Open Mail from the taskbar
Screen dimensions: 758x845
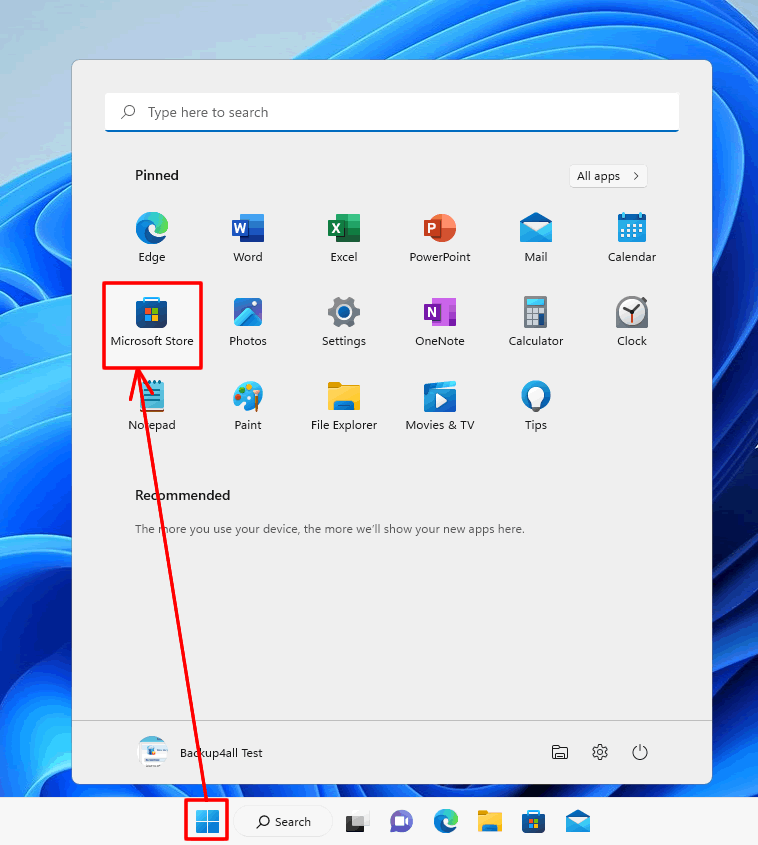point(578,822)
